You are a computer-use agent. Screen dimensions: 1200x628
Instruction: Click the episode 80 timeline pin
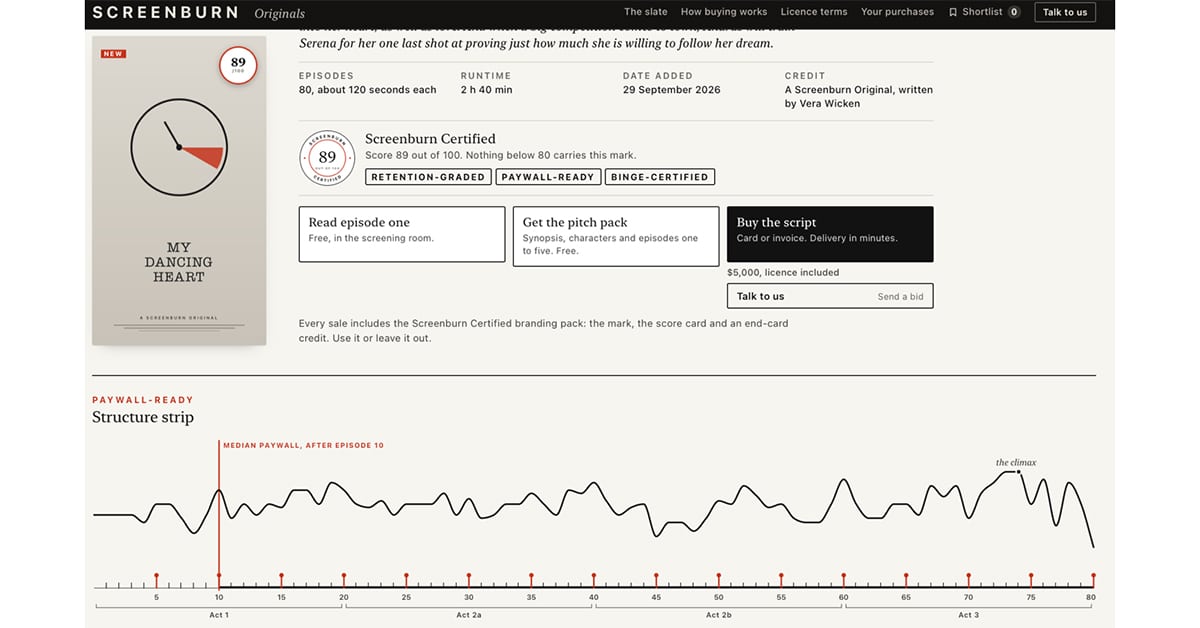(x=1093, y=581)
